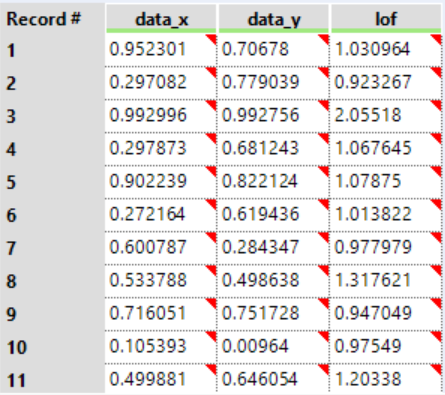Screen dimensions: 445x395
Task: Select record row number 11
Action: [53, 379]
